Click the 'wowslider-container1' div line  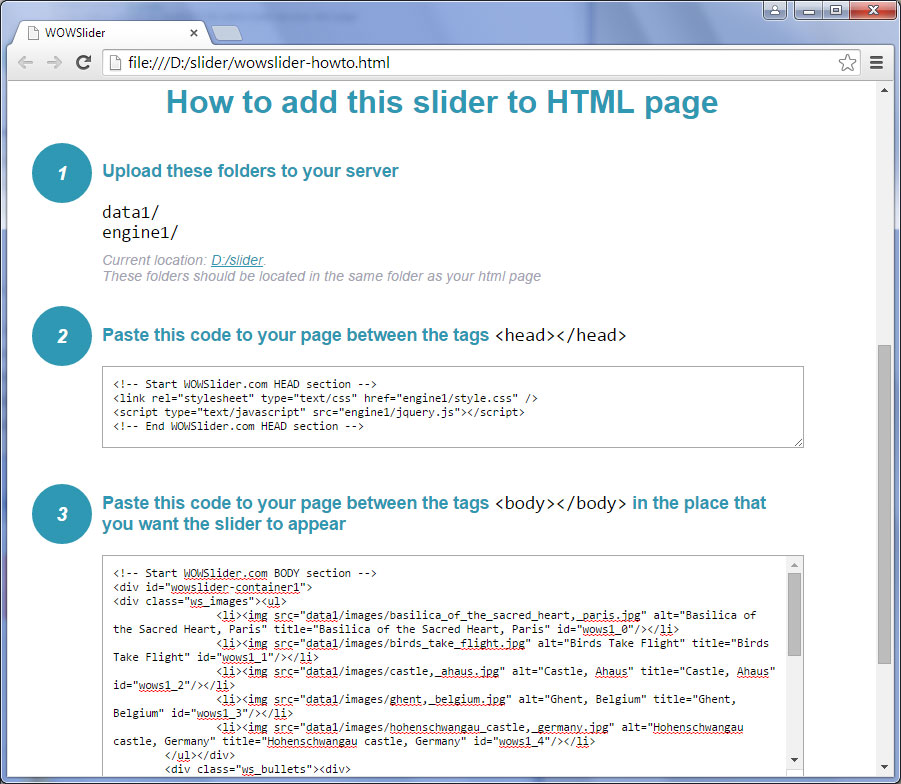click(213, 587)
